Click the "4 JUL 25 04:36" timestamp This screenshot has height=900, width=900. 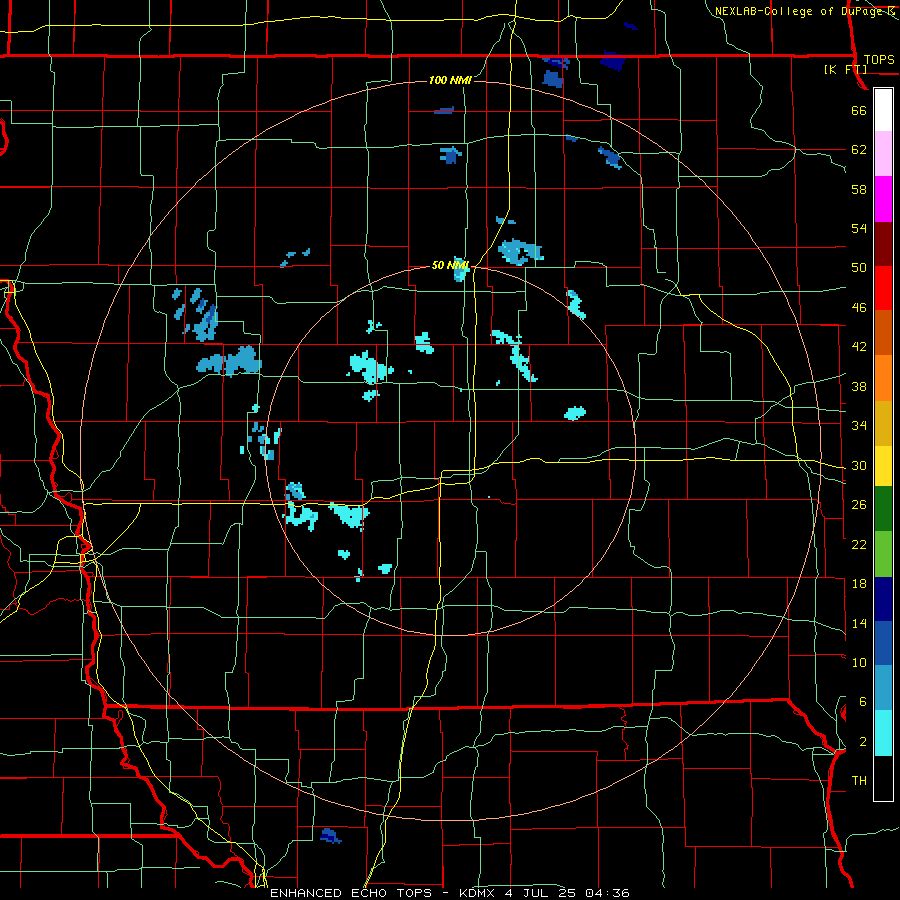[567, 893]
